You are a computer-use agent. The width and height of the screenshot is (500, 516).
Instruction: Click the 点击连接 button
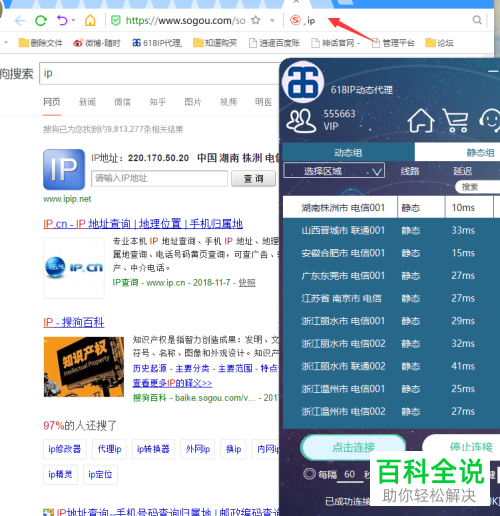[353, 447]
